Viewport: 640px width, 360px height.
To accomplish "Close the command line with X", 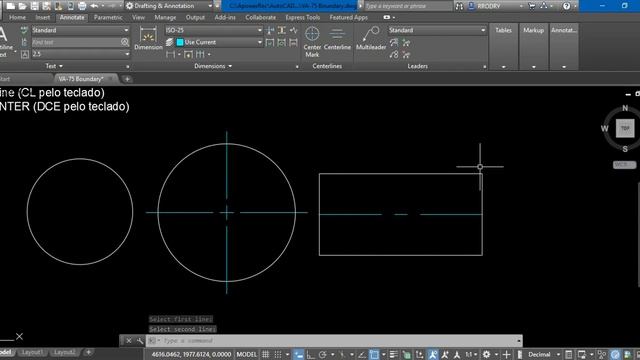I will point(128,340).
